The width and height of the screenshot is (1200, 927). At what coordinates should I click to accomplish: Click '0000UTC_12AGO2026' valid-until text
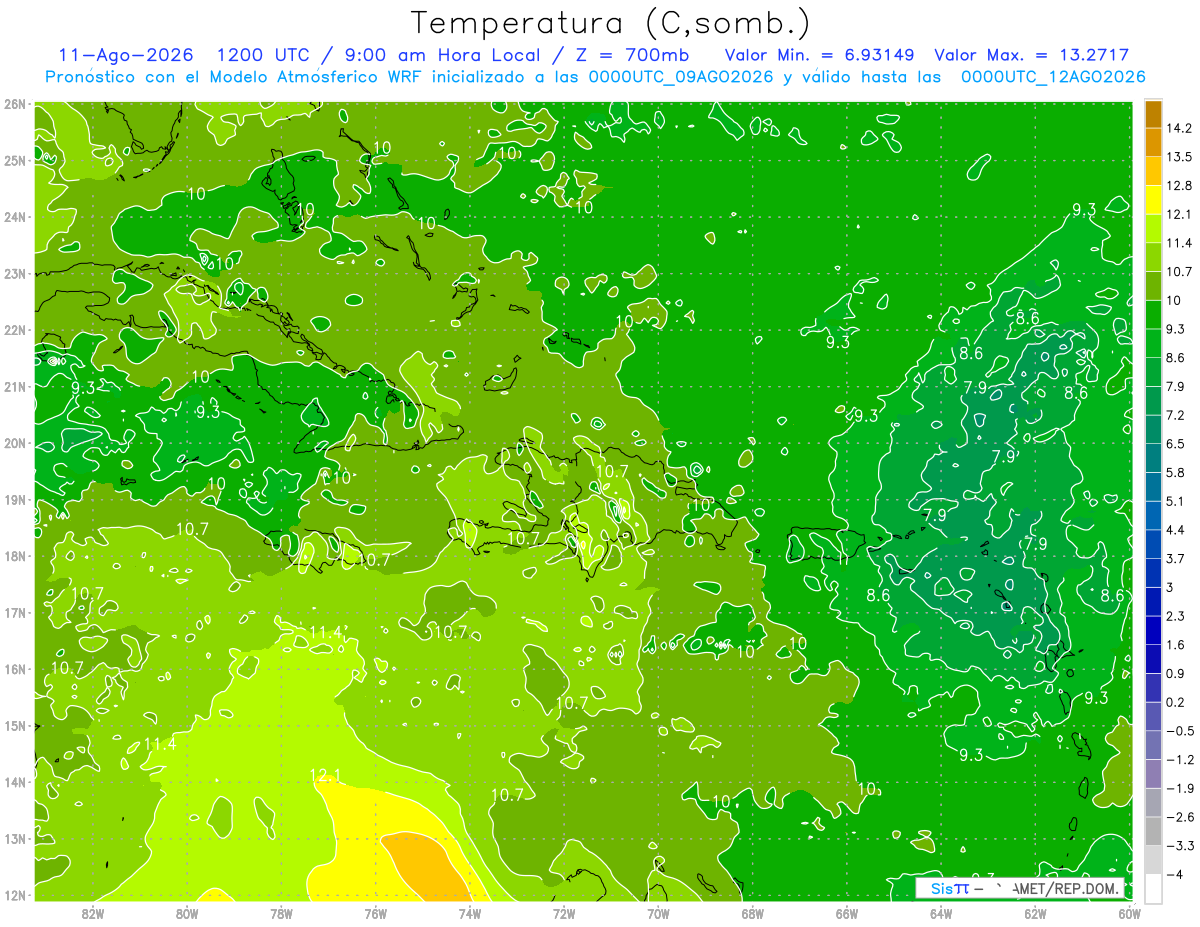point(1053,77)
